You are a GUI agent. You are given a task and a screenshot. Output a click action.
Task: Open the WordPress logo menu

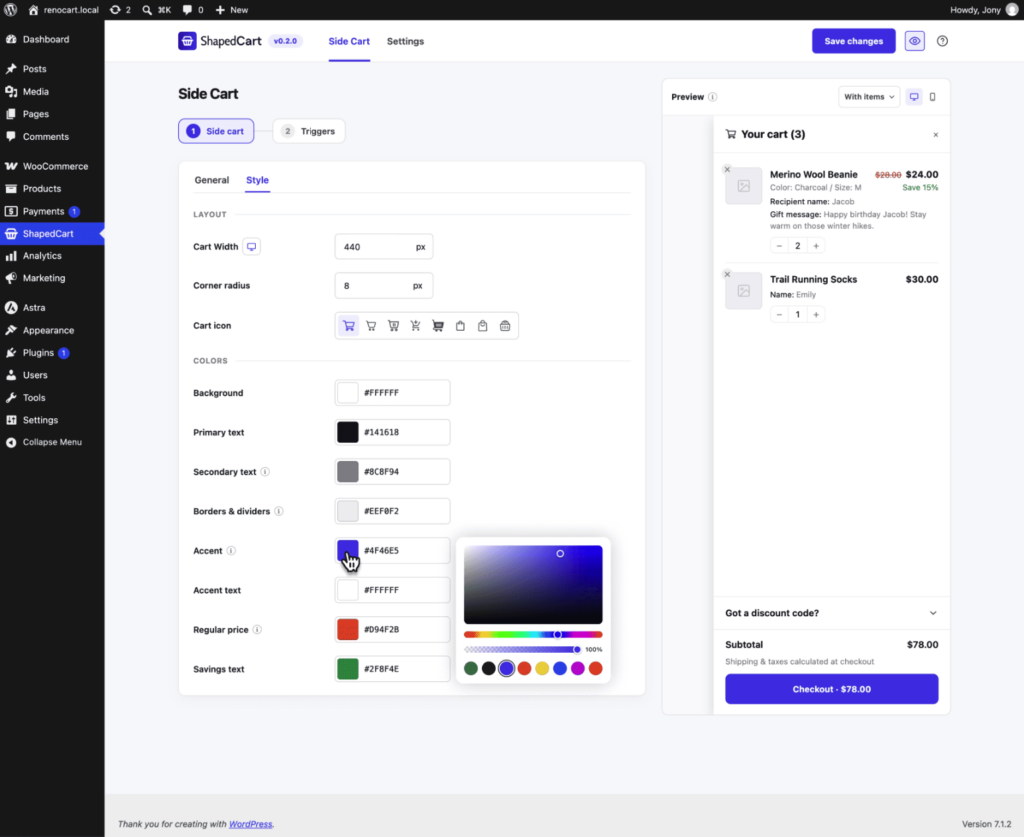point(10,10)
